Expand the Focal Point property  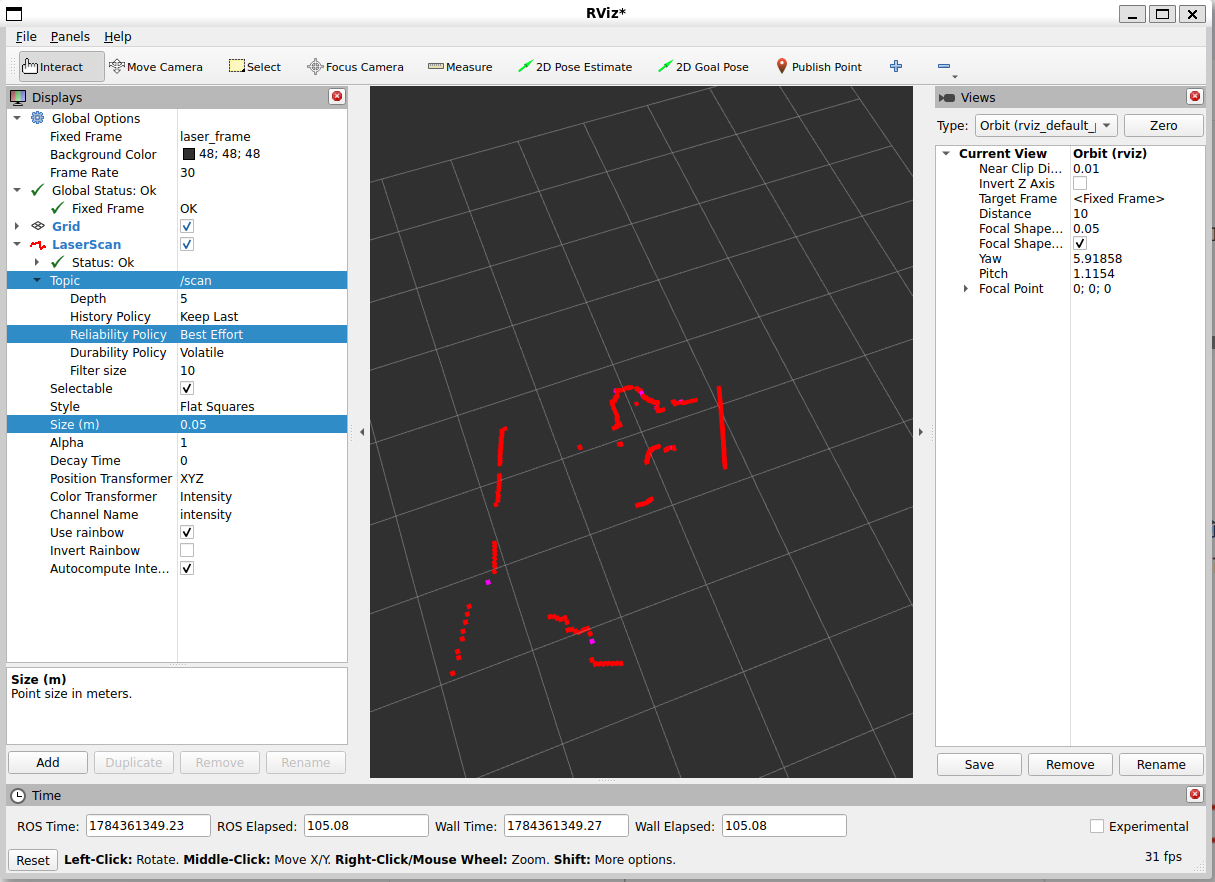pyautogui.click(x=966, y=288)
